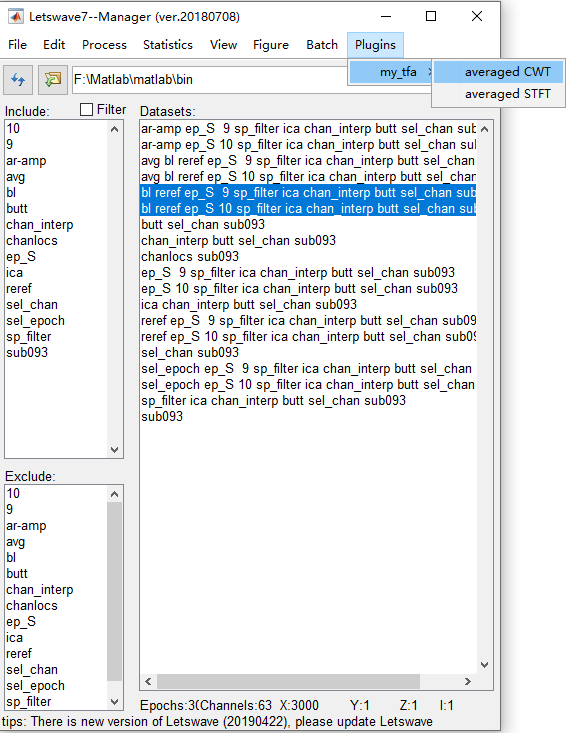
Task: Open the File menu
Action: tap(17, 45)
